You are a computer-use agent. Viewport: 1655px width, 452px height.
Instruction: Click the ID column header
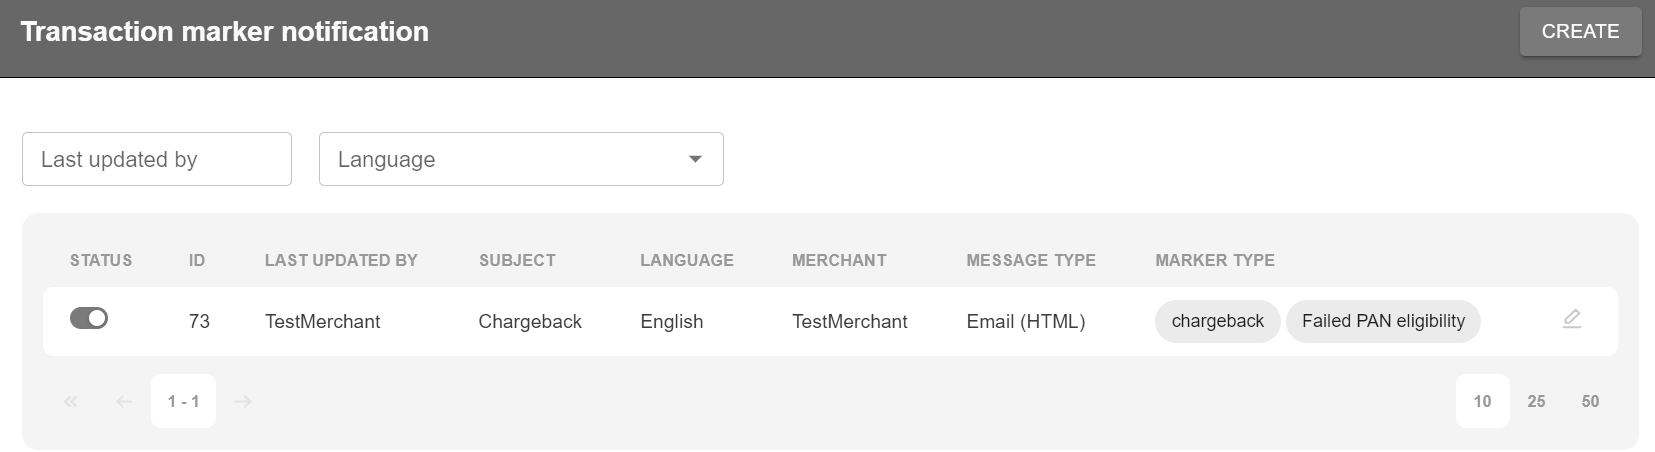click(197, 260)
